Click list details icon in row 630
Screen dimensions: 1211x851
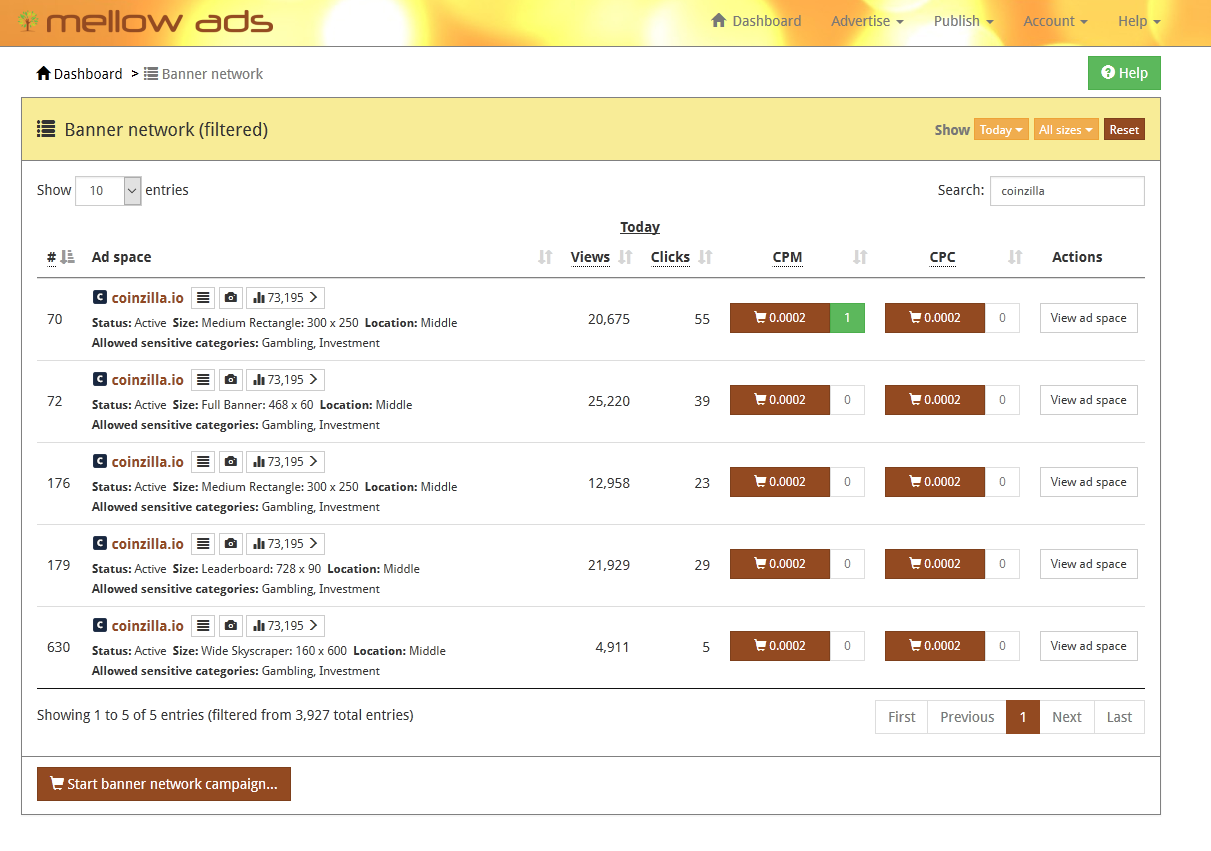click(203, 625)
